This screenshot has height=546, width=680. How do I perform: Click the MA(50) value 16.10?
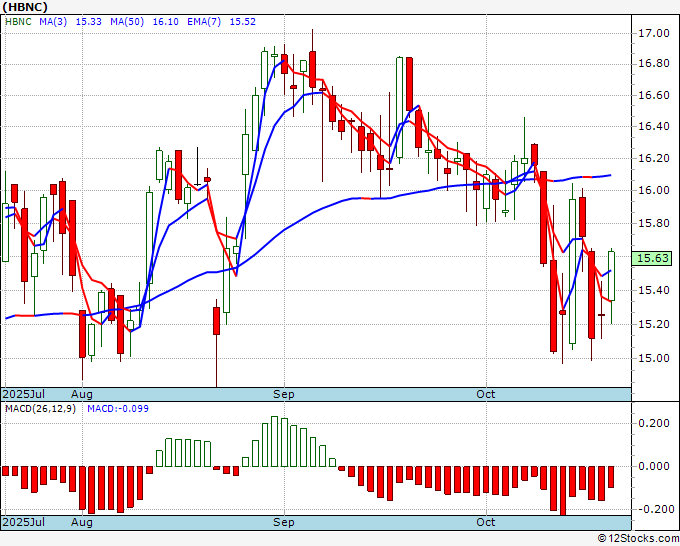[165, 22]
